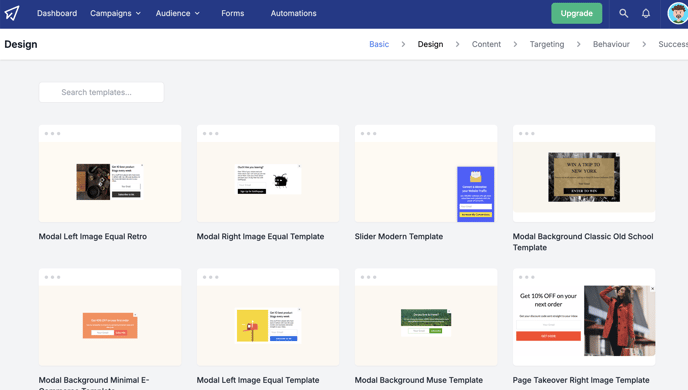This screenshot has height=390, width=688.
Task: Select Modal Right Image Equal Template thumbnail
Action: 268,173
